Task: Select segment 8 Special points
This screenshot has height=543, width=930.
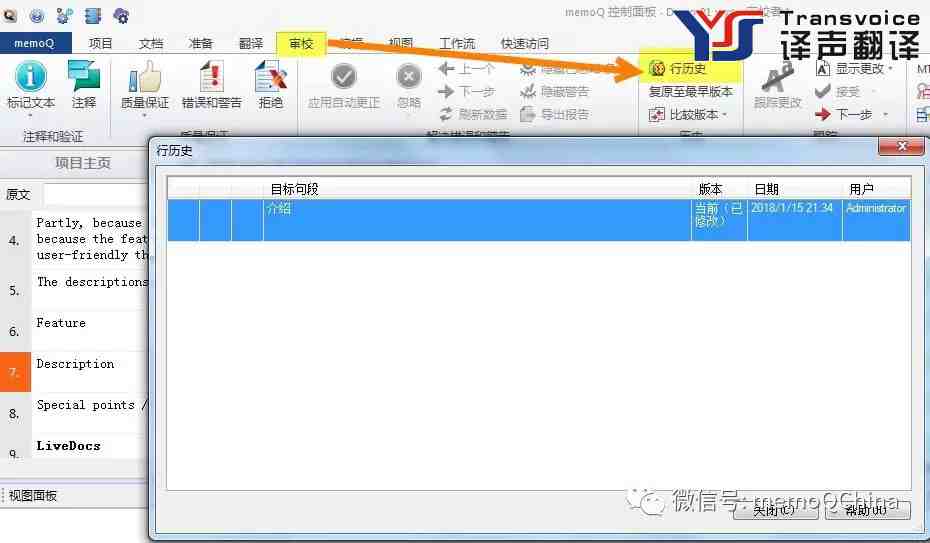Action: [x=91, y=412]
